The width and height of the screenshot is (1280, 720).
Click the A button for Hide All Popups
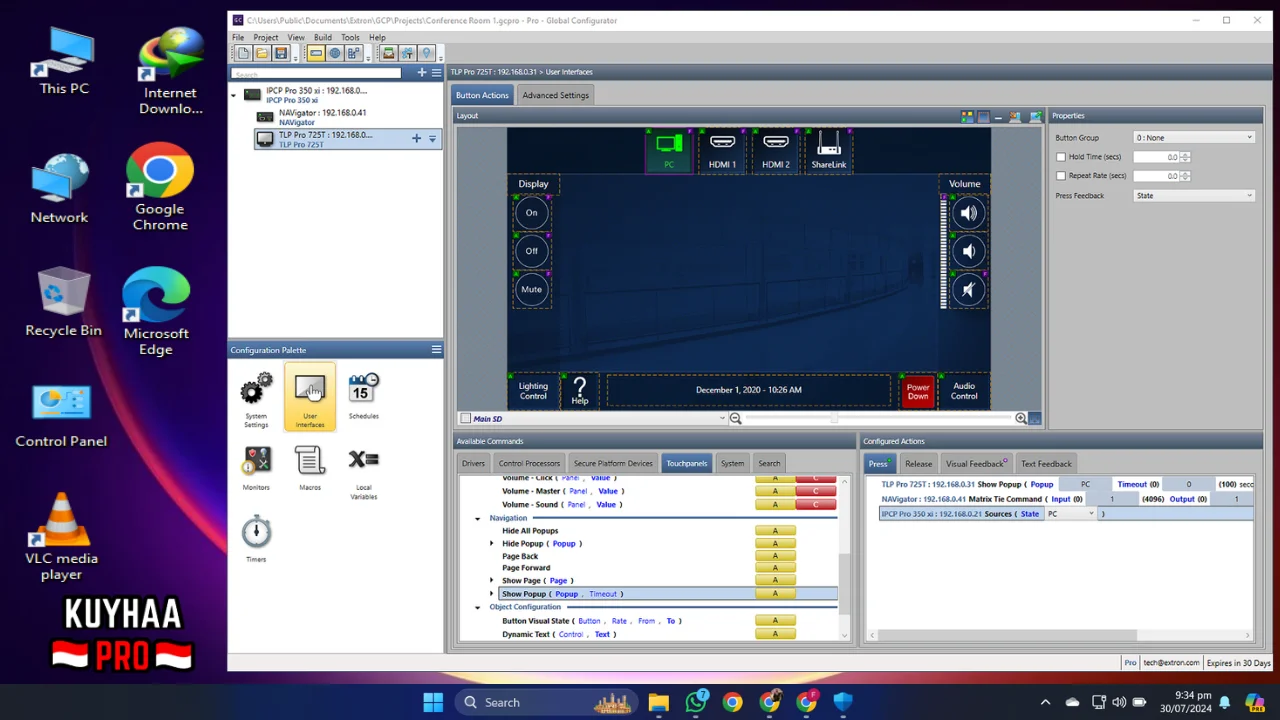(x=775, y=531)
